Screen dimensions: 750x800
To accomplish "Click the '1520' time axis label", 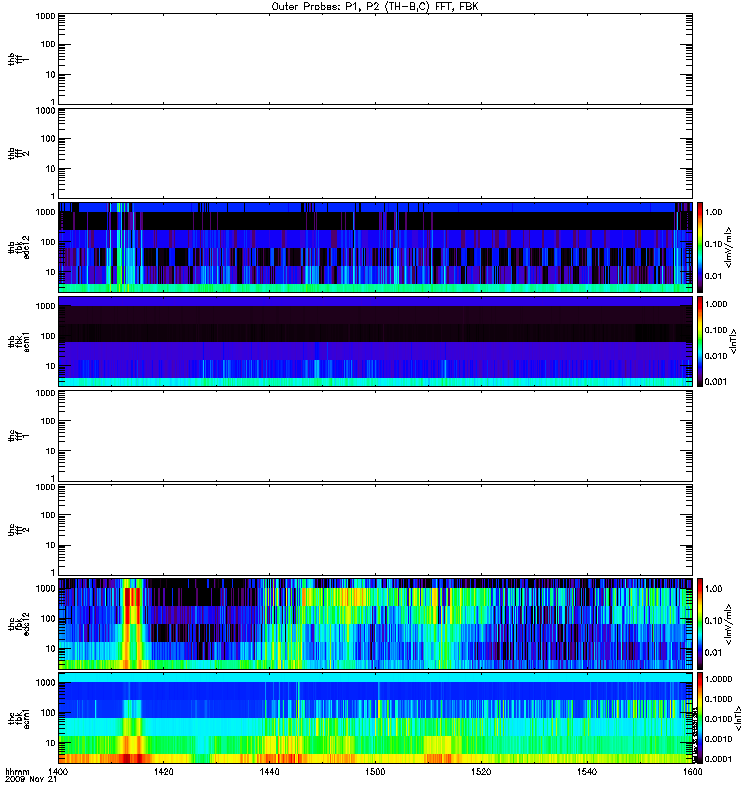I will [x=481, y=771].
